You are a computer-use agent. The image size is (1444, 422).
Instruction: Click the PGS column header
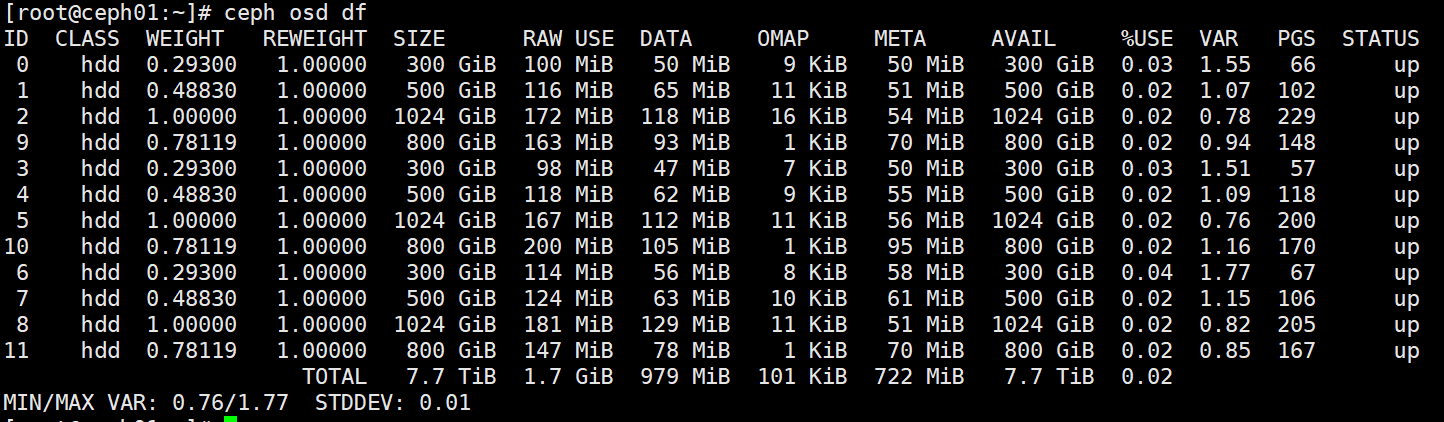pyautogui.click(x=1297, y=39)
